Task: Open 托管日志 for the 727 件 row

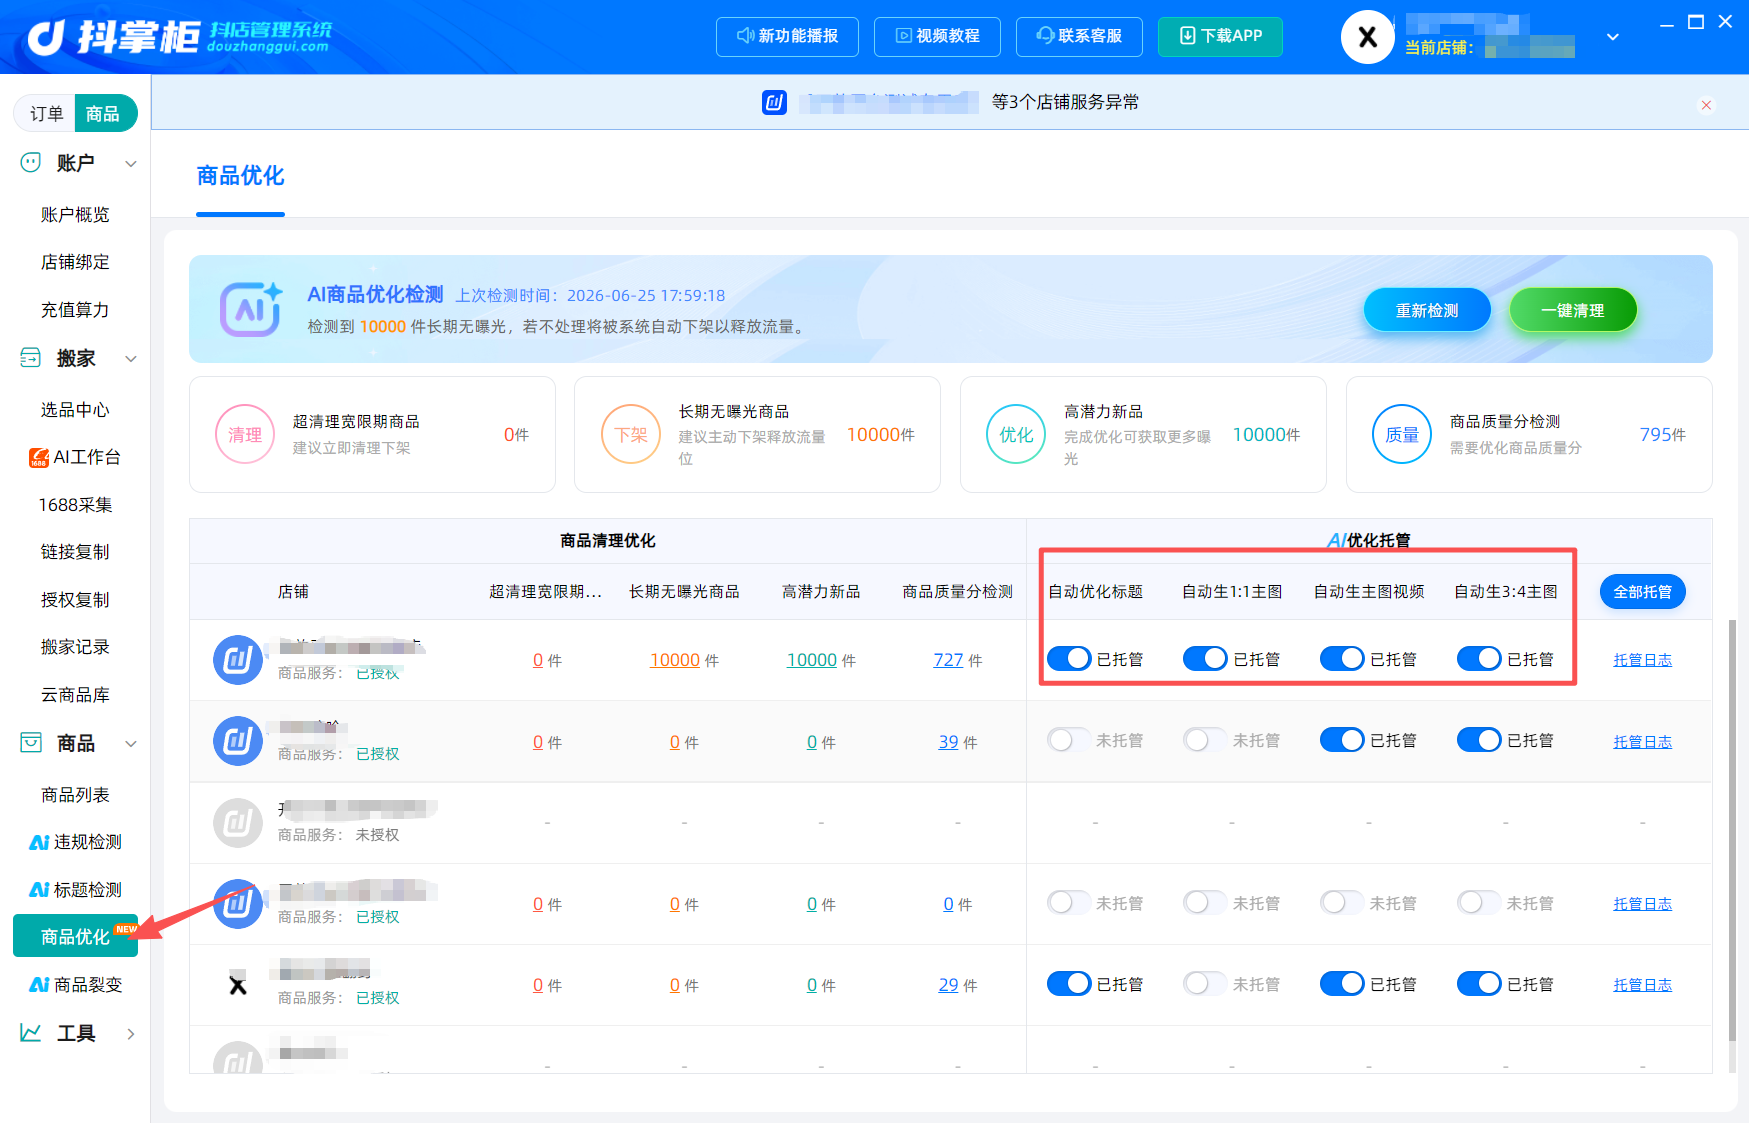Action: pyautogui.click(x=1642, y=660)
